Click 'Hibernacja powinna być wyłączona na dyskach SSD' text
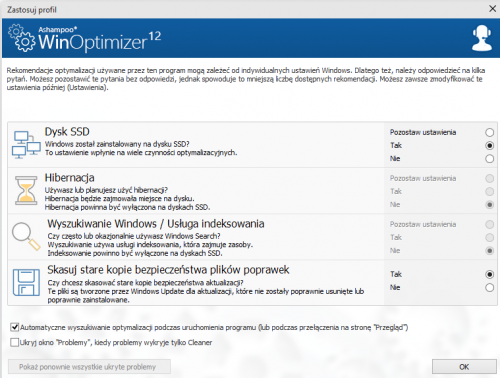This screenshot has height=378, width=500. (127, 207)
